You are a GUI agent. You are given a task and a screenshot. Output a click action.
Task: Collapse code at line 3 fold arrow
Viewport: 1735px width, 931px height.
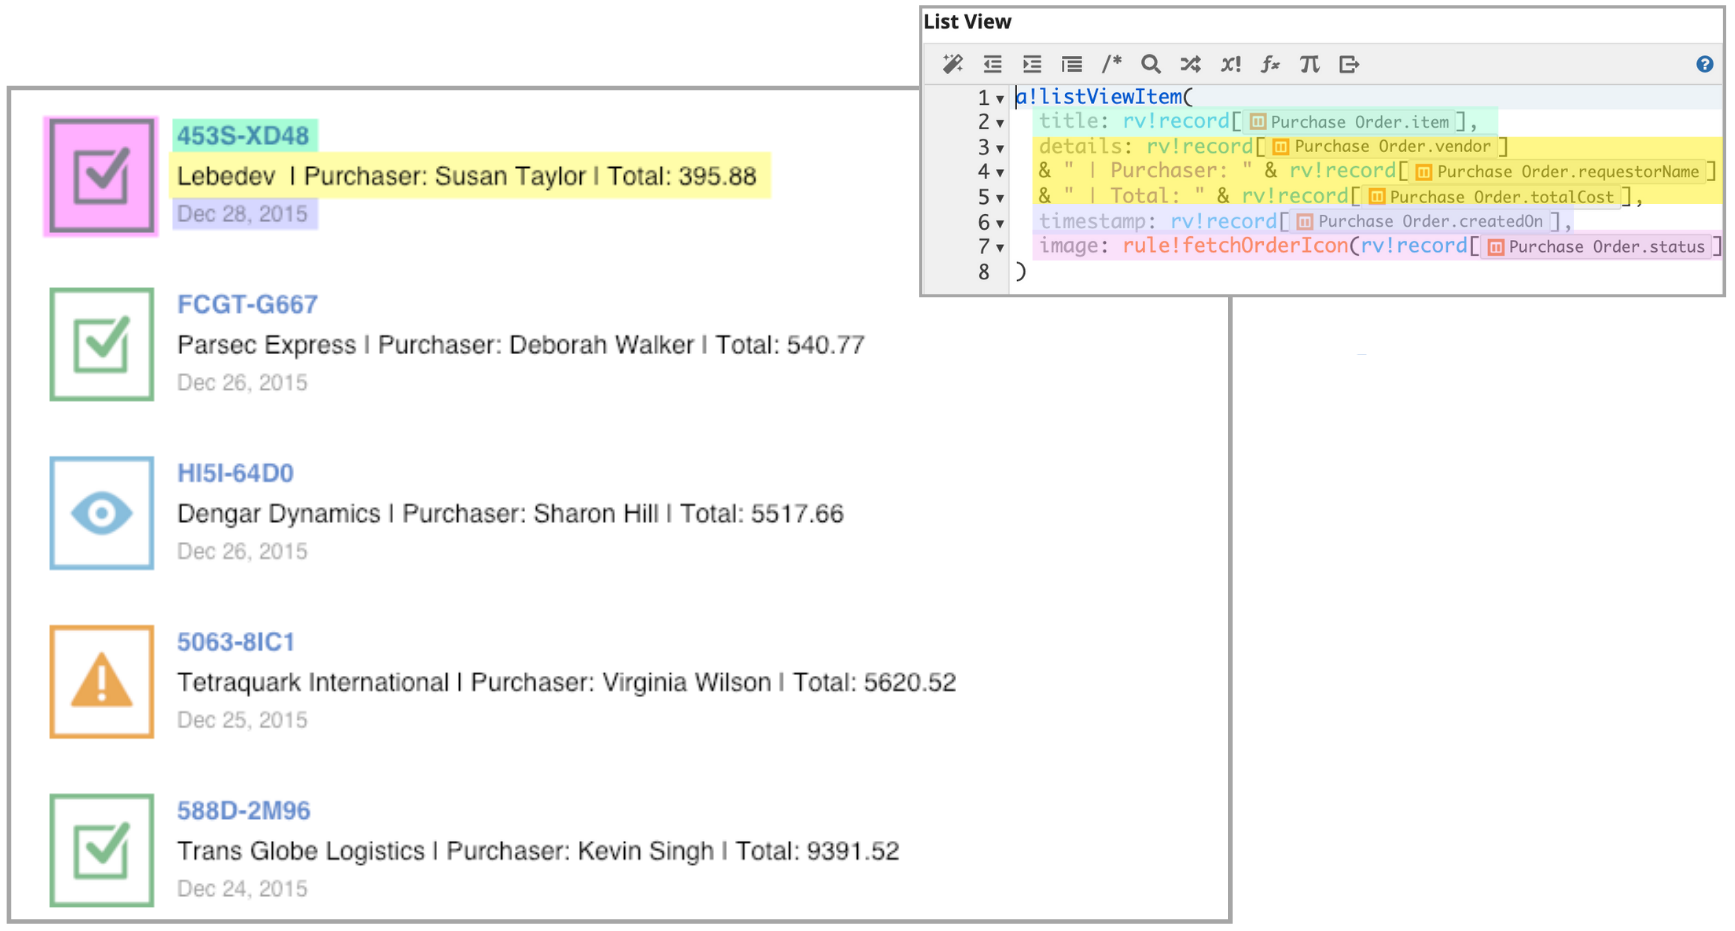[x=1000, y=149]
